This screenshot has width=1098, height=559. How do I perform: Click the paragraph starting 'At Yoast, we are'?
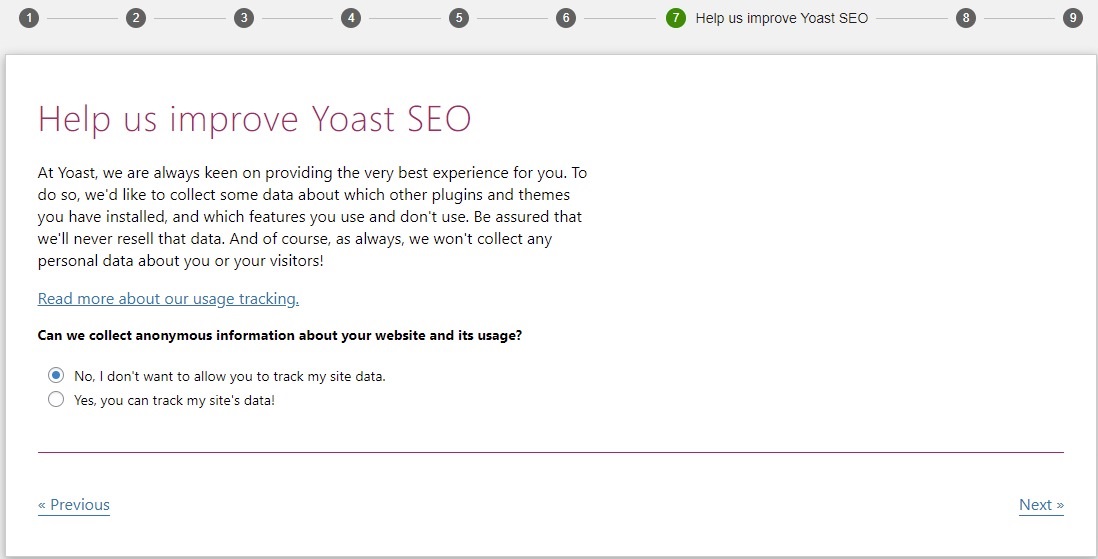click(x=312, y=216)
